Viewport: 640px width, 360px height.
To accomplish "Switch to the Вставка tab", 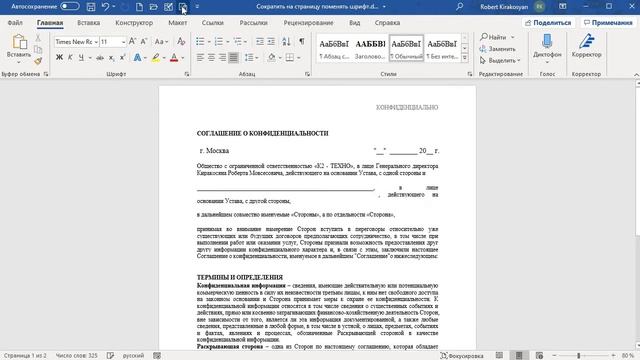I will (x=89, y=23).
